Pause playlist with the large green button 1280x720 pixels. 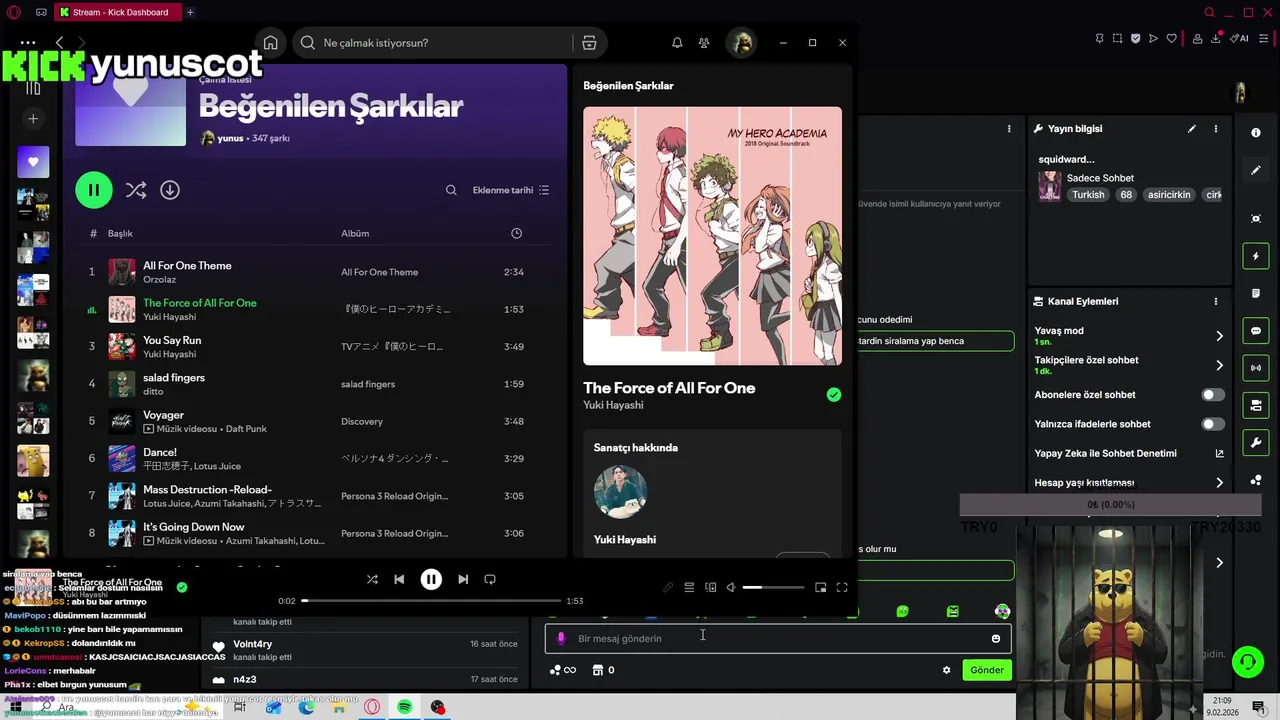pyautogui.click(x=94, y=190)
